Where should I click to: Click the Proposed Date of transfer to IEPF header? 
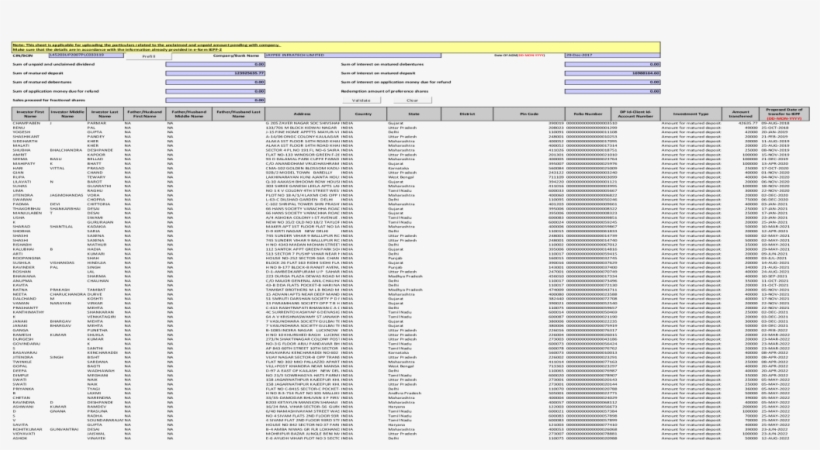(x=784, y=114)
